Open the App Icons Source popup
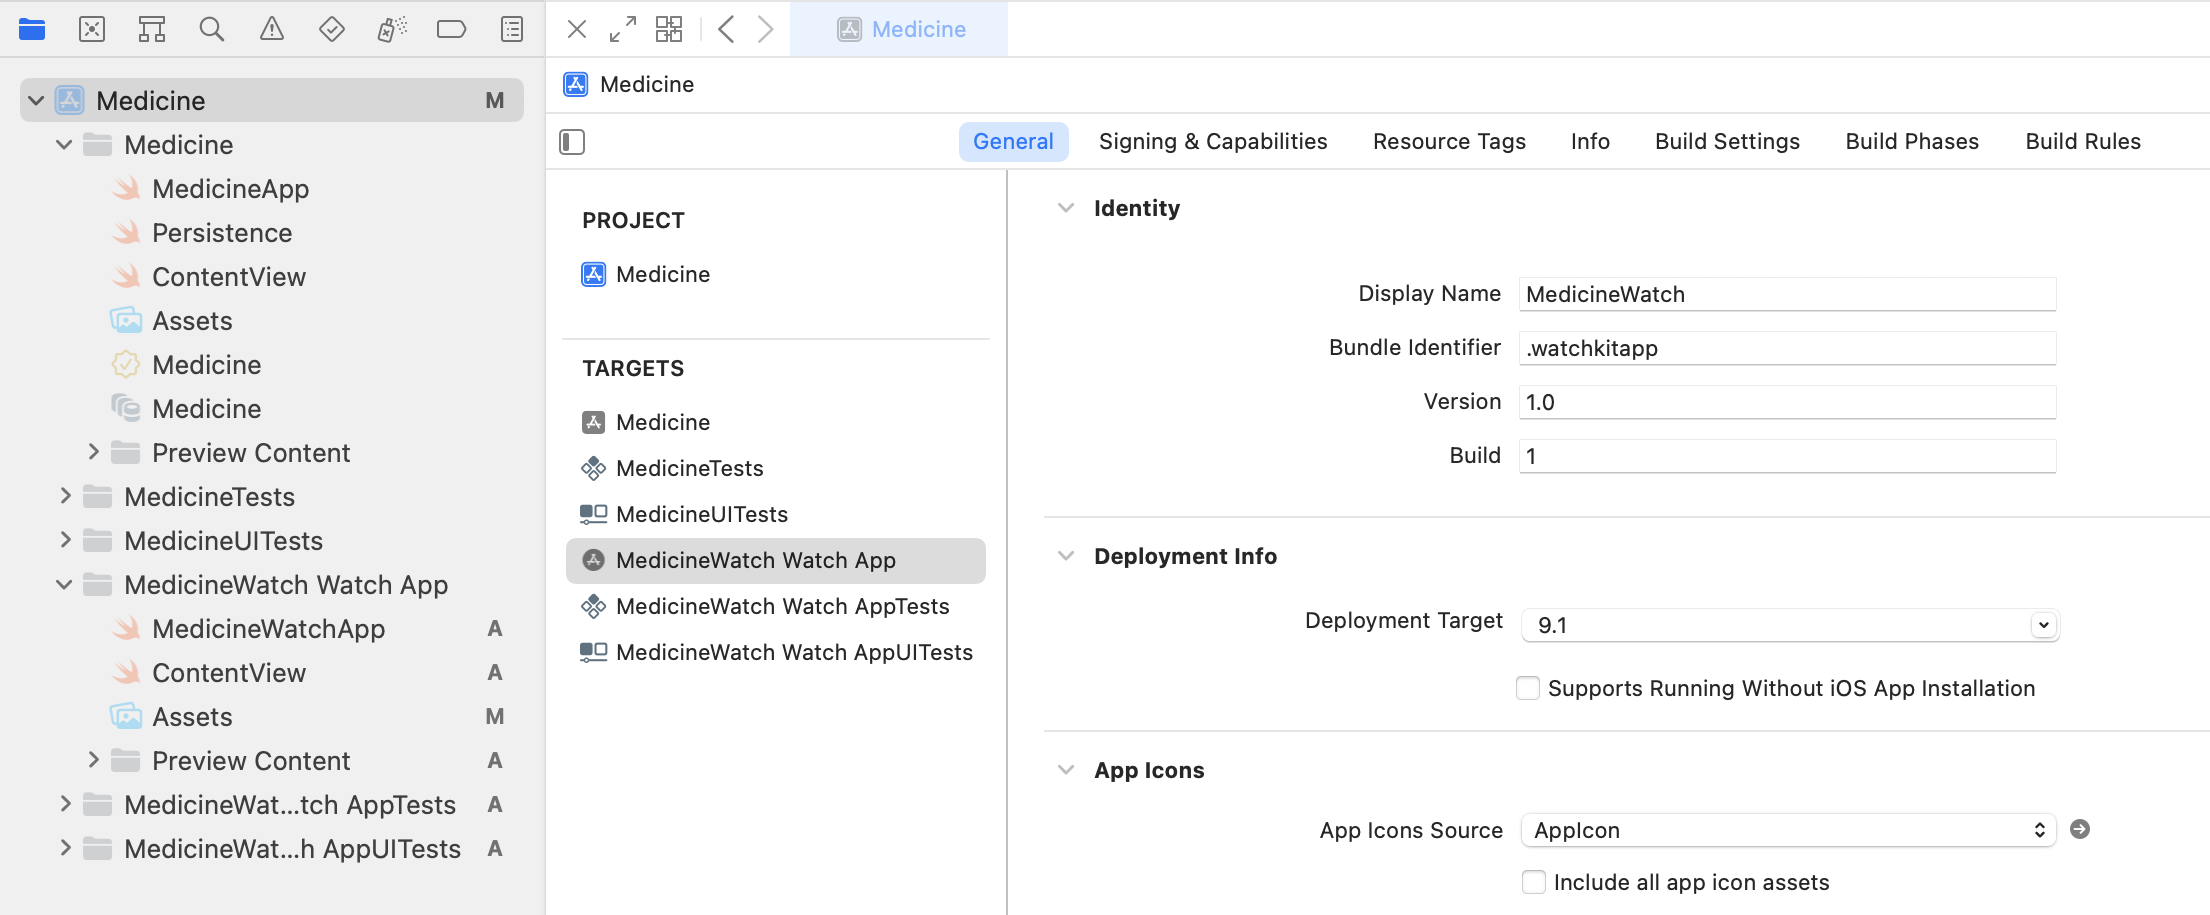This screenshot has height=915, width=2210. [1787, 830]
